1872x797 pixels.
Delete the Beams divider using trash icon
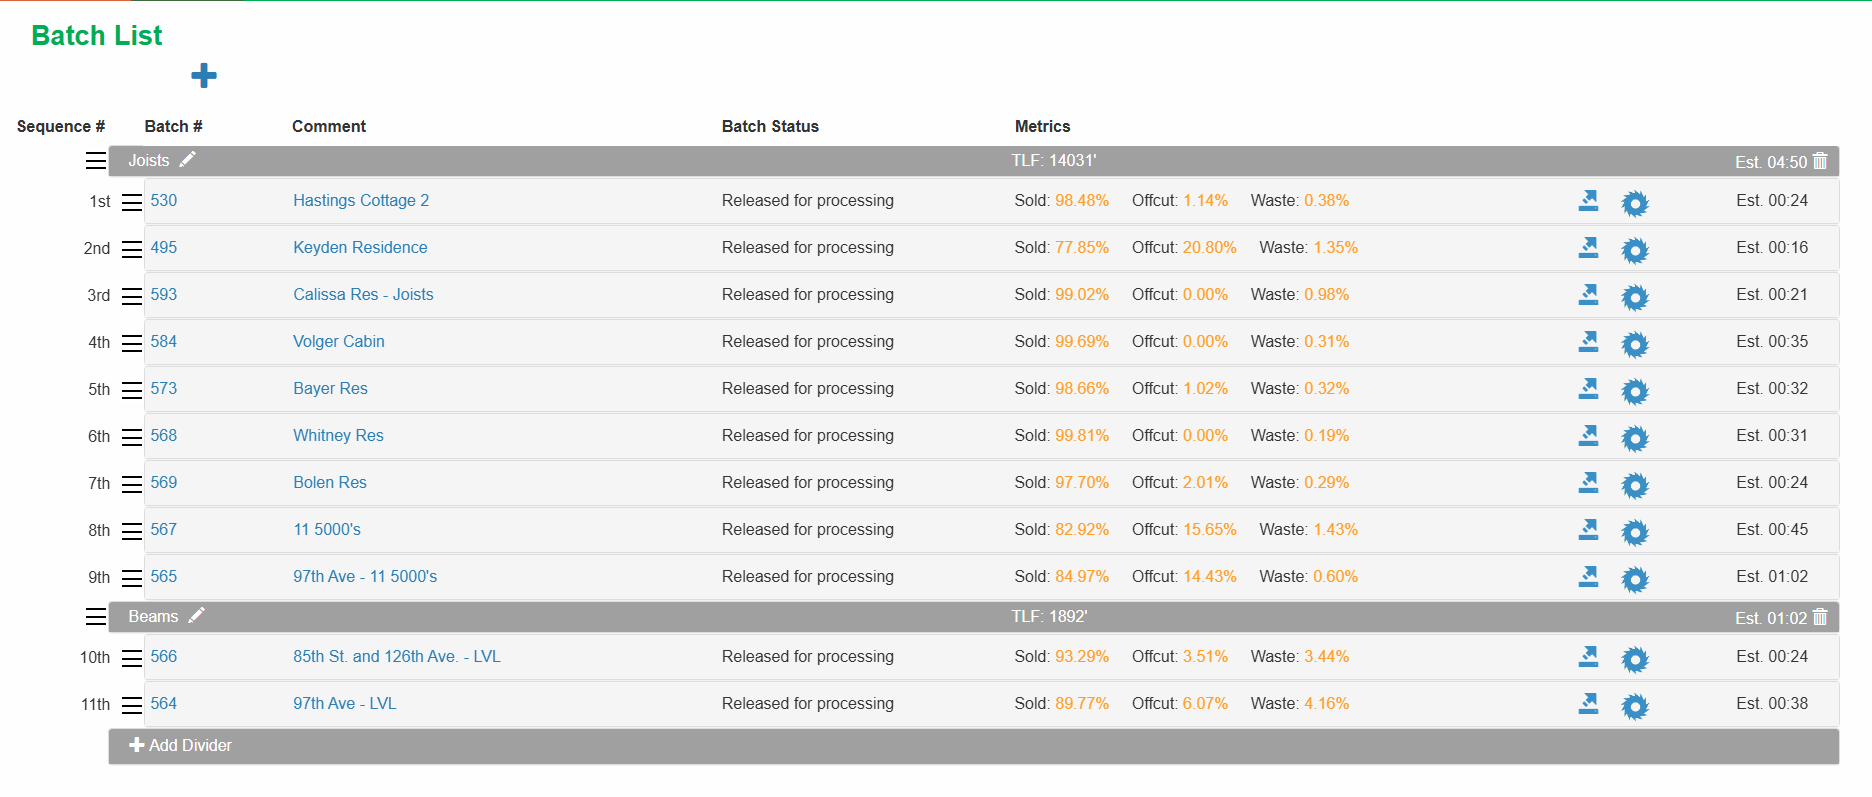[1820, 617]
